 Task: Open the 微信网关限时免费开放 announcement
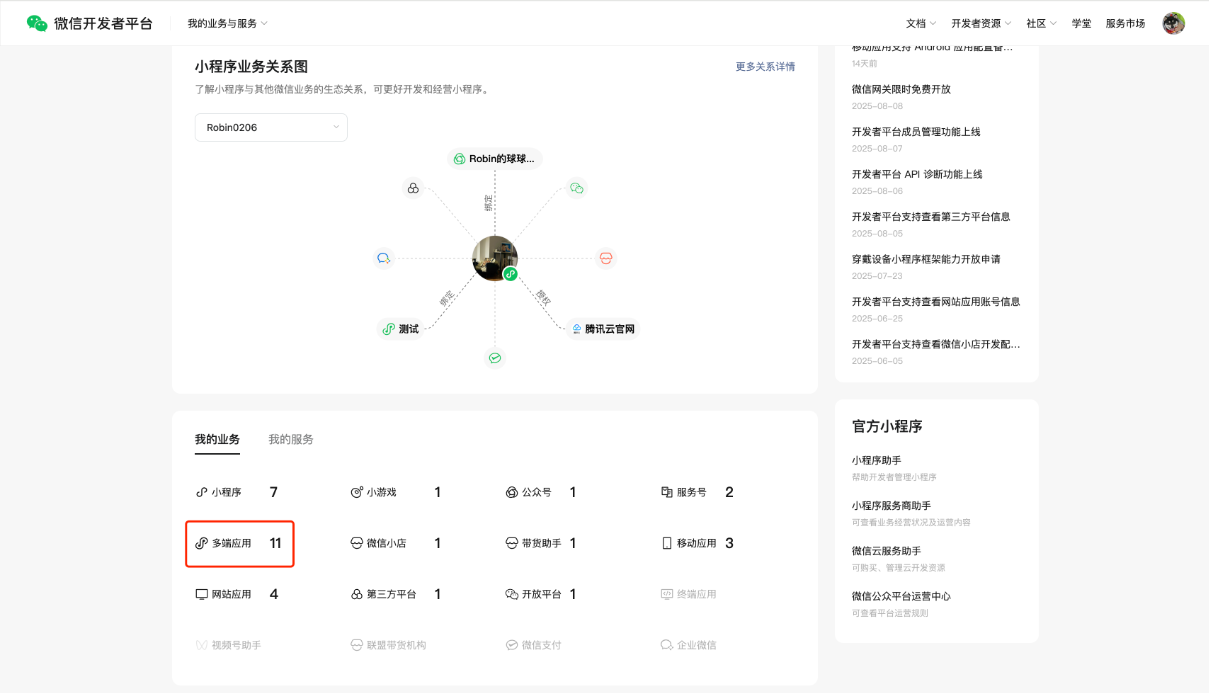pyautogui.click(x=901, y=89)
